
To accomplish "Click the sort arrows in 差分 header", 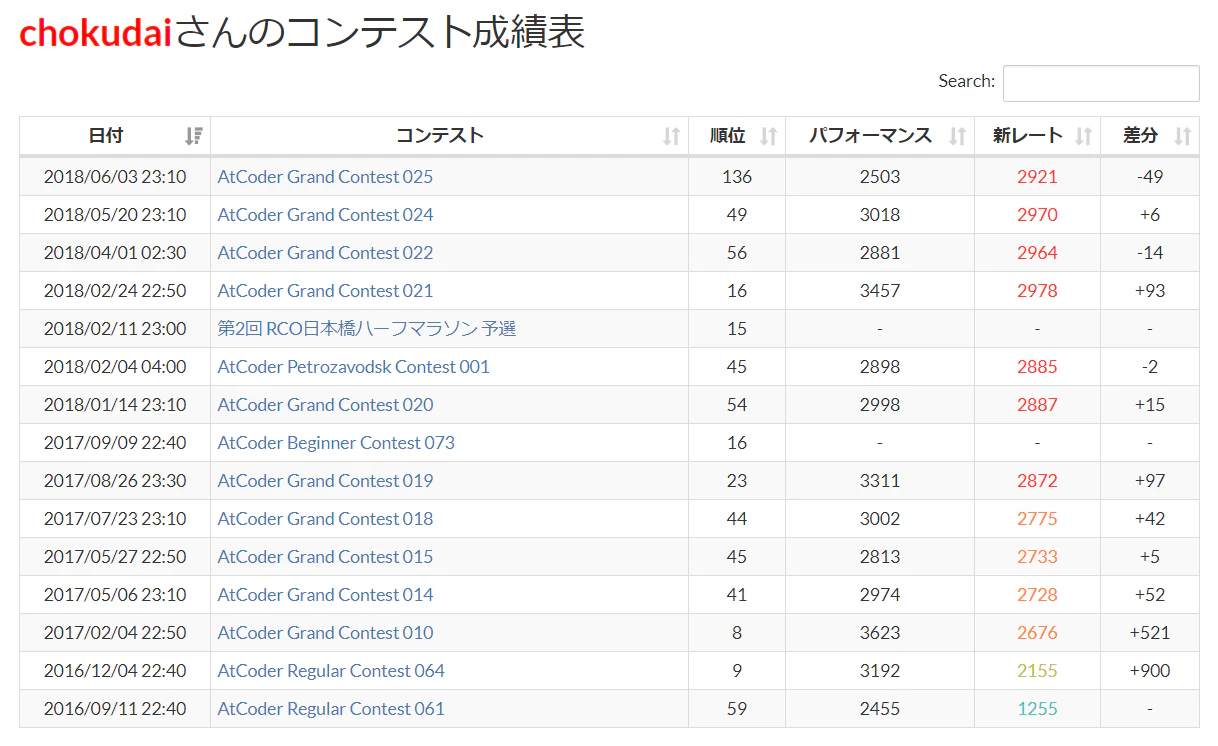I will click(x=1183, y=136).
